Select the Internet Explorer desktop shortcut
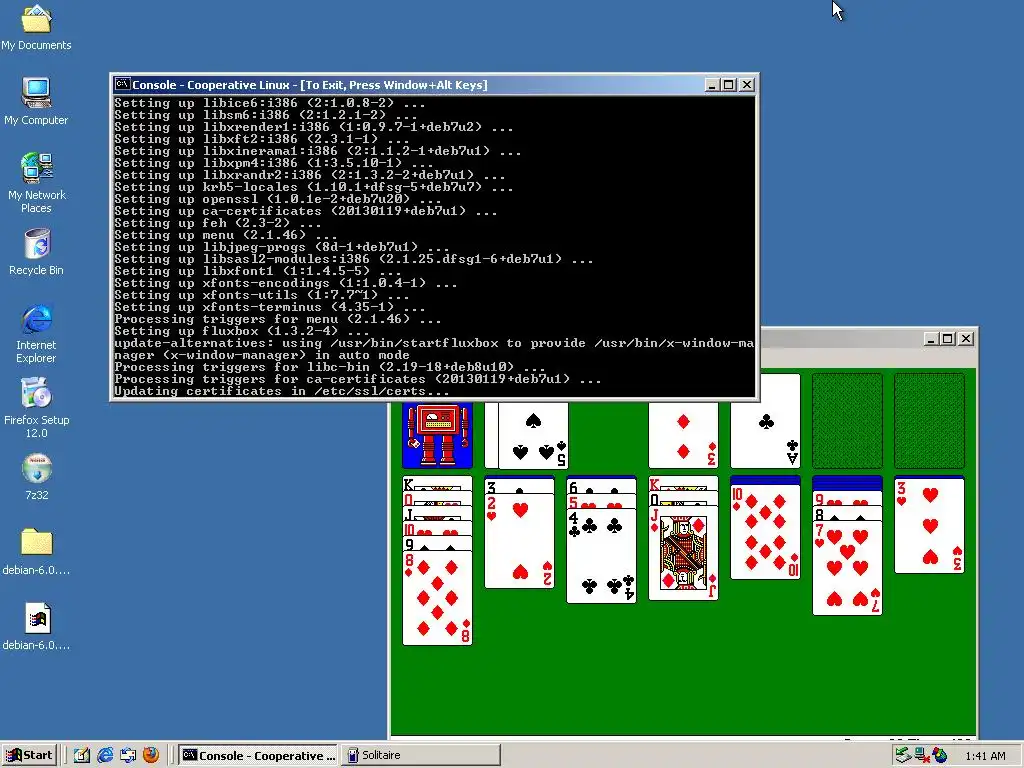Screen dimensions: 1024x768 pyautogui.click(x=36, y=333)
